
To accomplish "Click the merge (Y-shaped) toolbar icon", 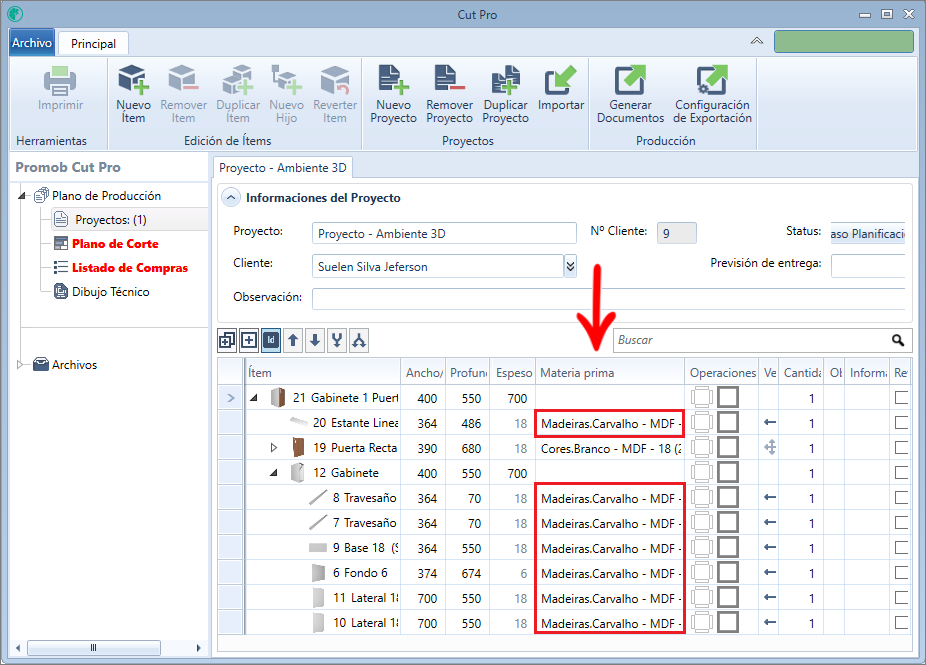I will (x=337, y=340).
